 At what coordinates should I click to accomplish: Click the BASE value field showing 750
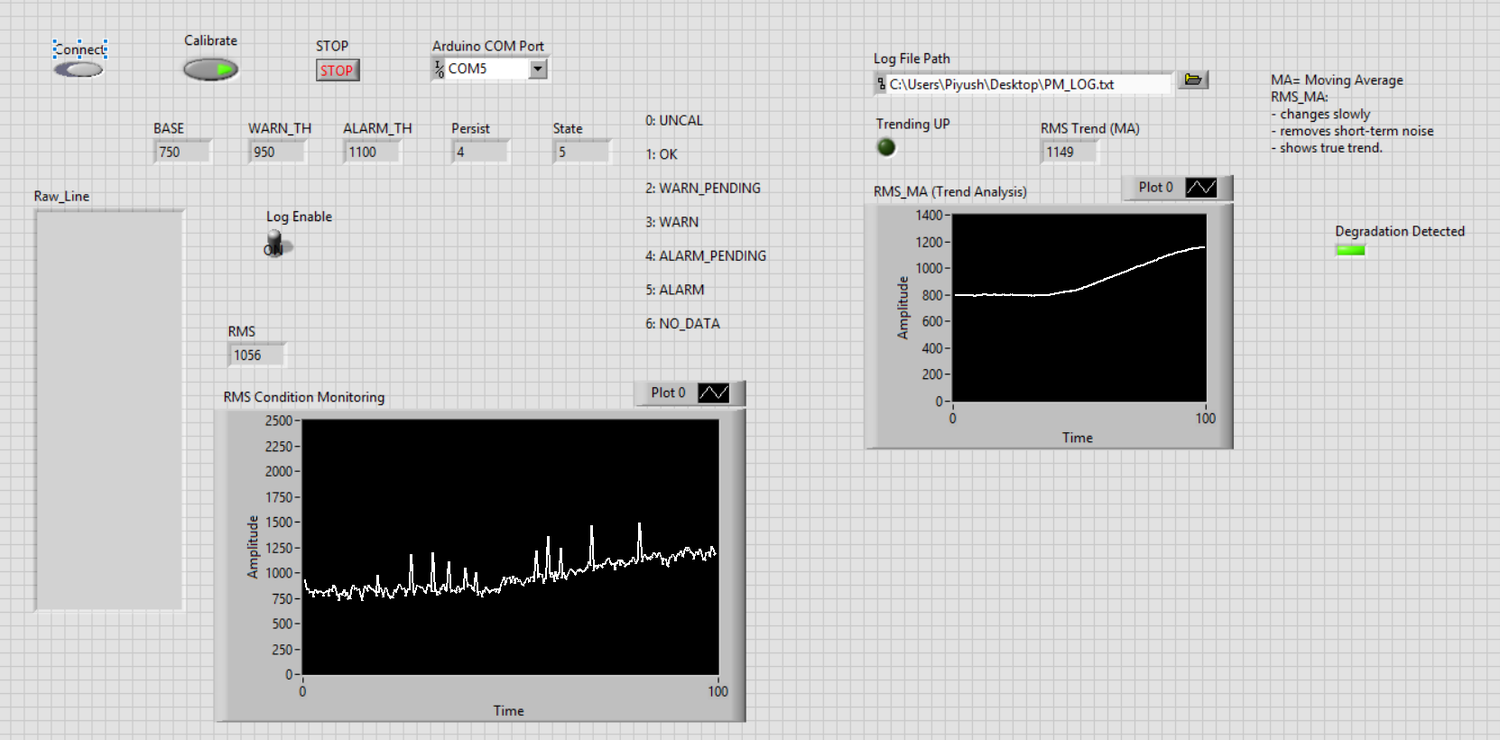[182, 151]
